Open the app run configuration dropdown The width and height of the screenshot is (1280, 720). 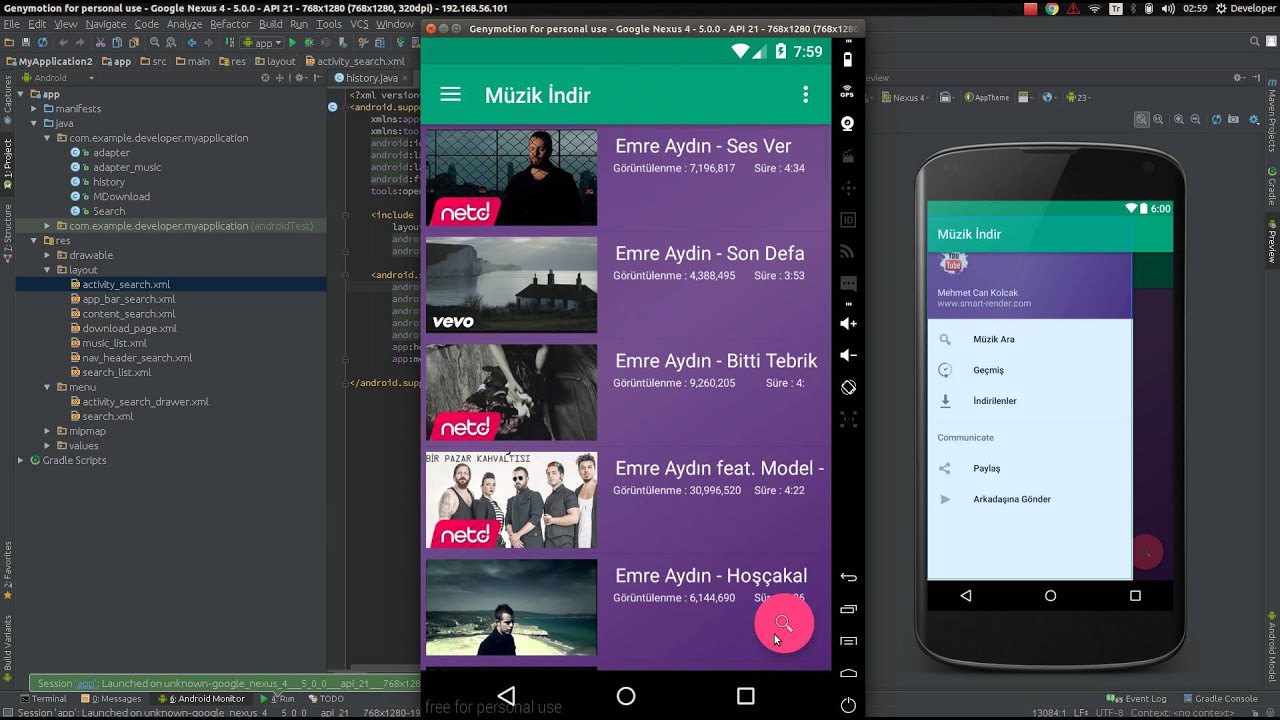(262, 43)
